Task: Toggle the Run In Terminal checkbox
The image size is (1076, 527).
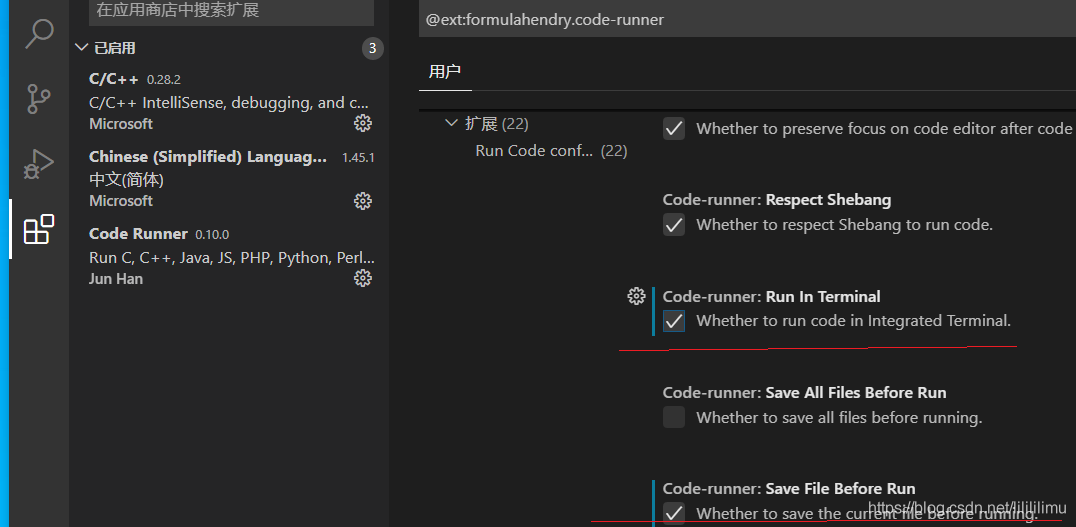Action: [674, 321]
